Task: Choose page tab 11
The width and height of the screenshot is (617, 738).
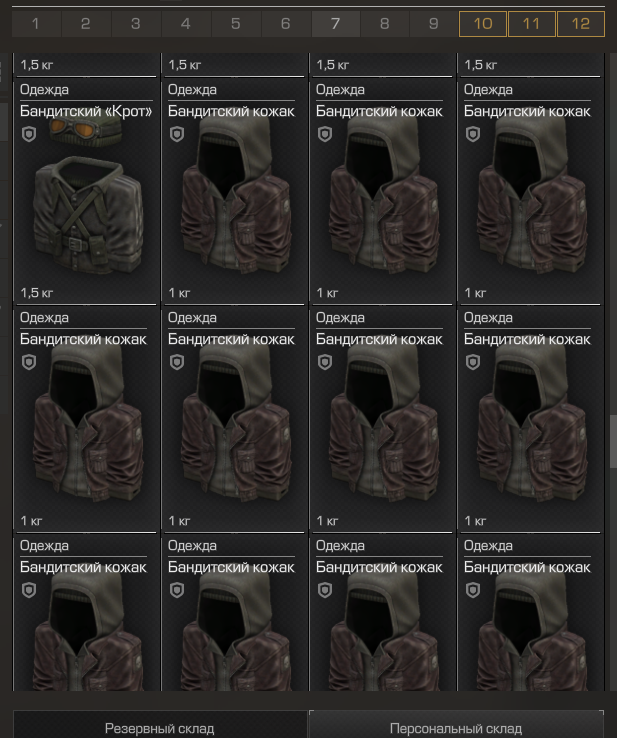Action: (532, 24)
